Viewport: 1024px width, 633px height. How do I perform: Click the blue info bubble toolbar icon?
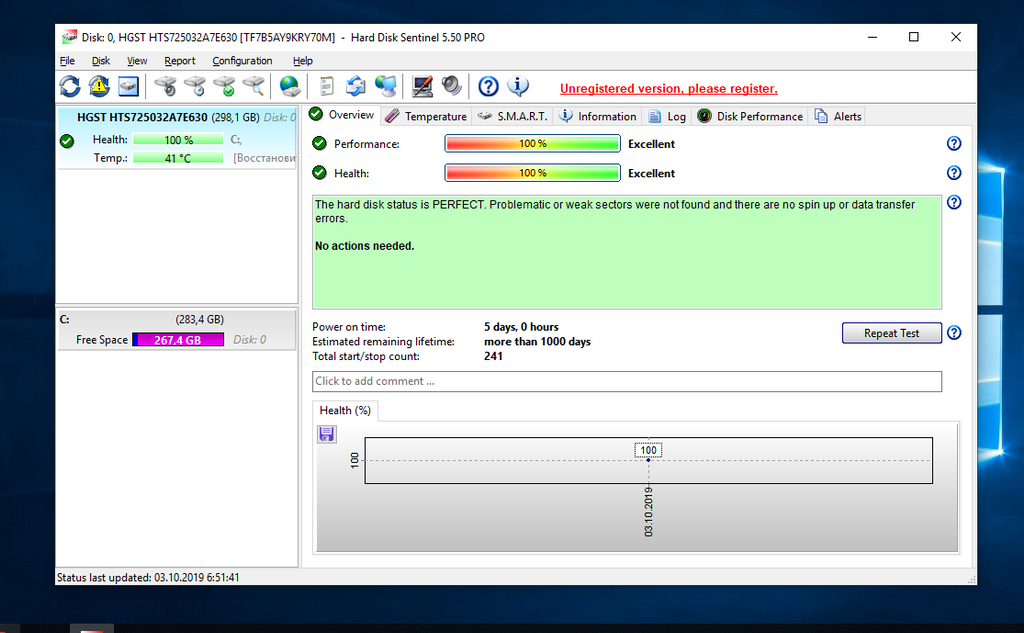pos(518,86)
